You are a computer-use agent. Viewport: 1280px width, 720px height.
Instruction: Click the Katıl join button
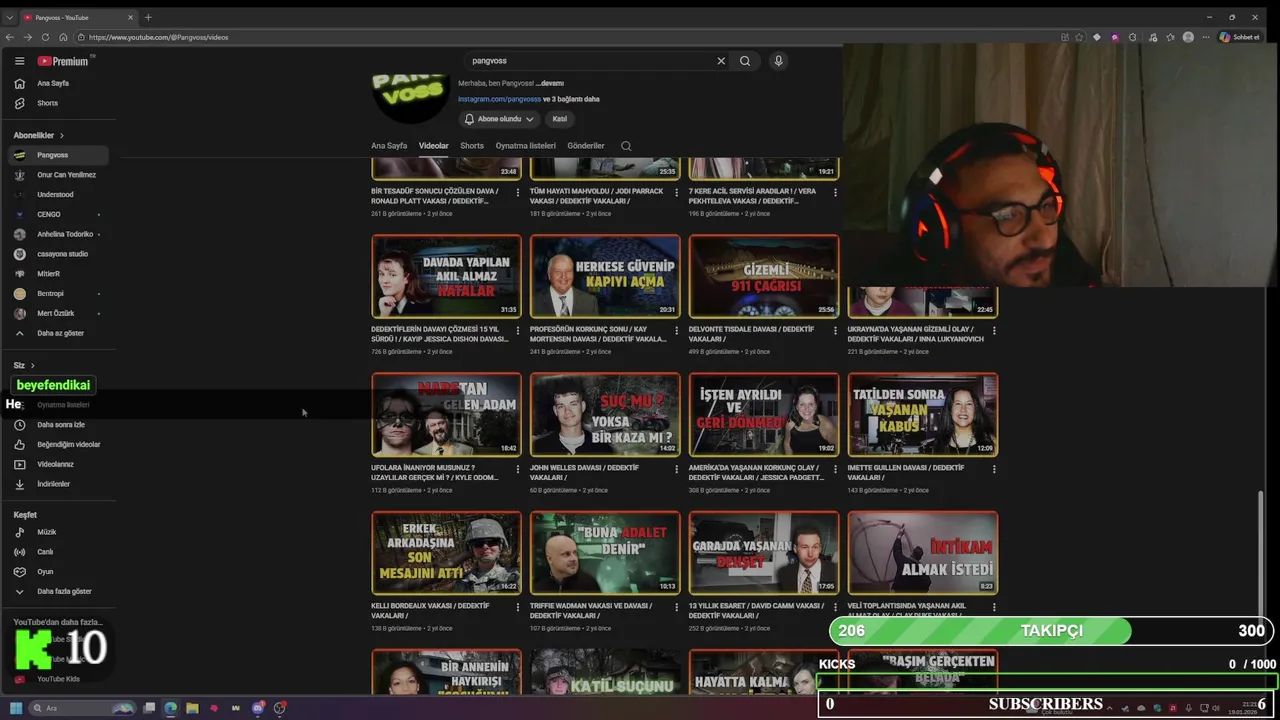click(560, 119)
